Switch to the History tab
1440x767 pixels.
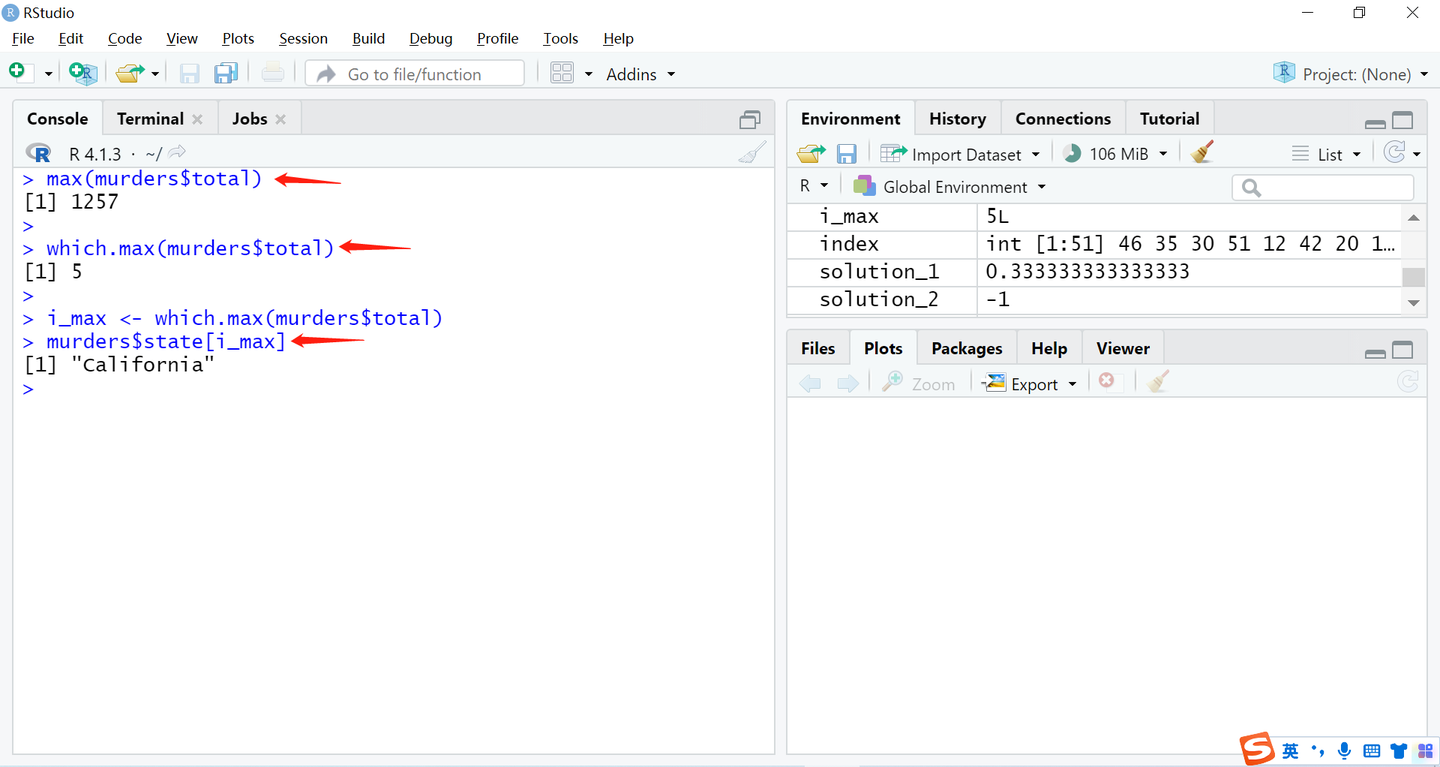[x=957, y=119]
